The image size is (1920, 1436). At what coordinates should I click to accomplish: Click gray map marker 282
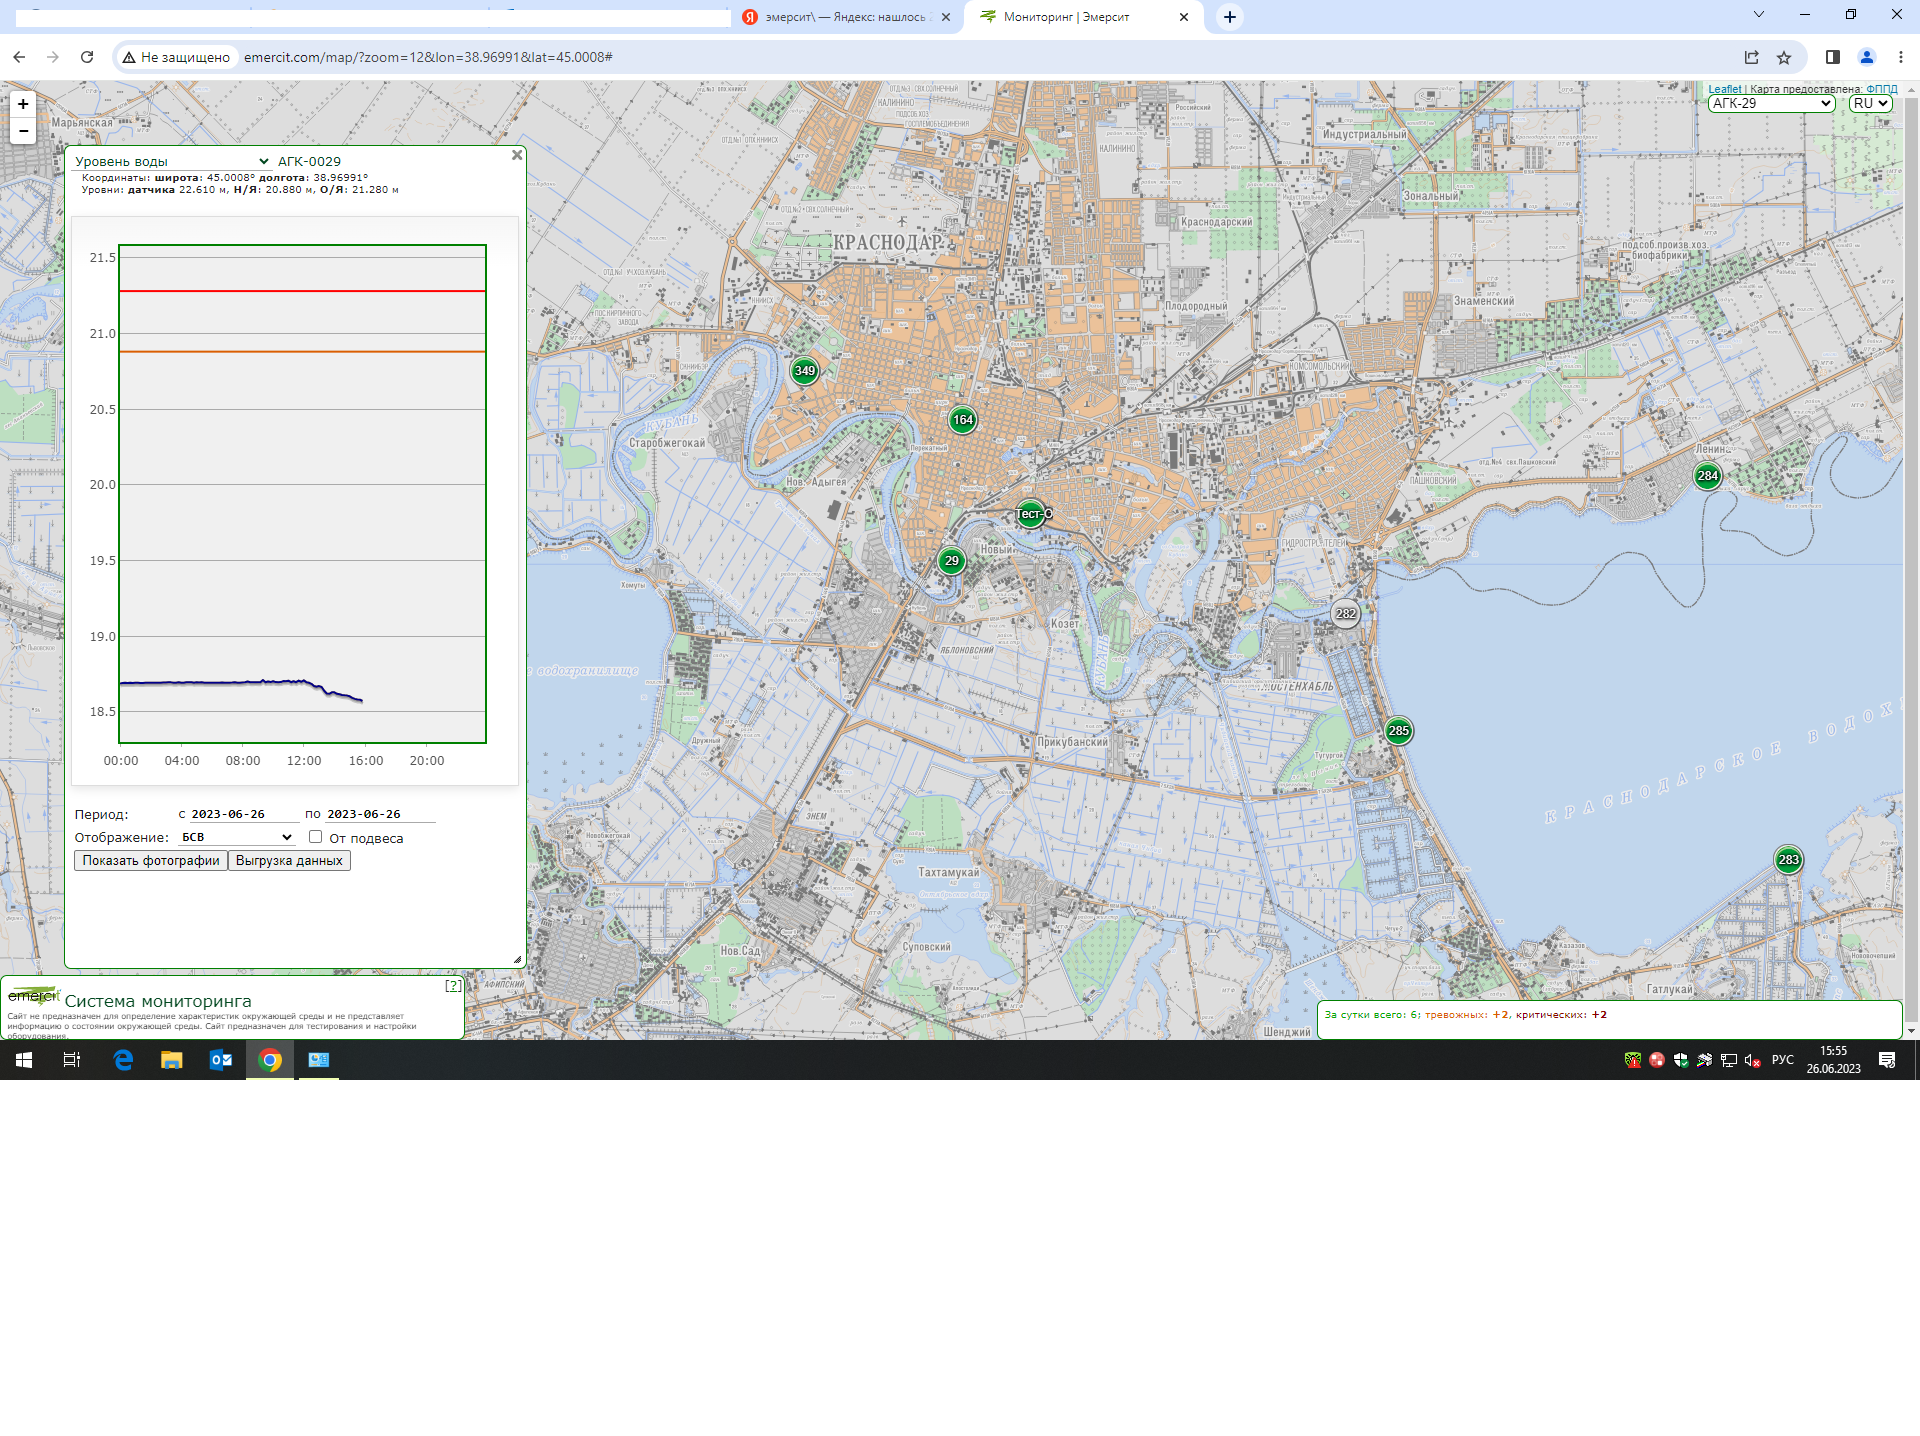click(1346, 614)
